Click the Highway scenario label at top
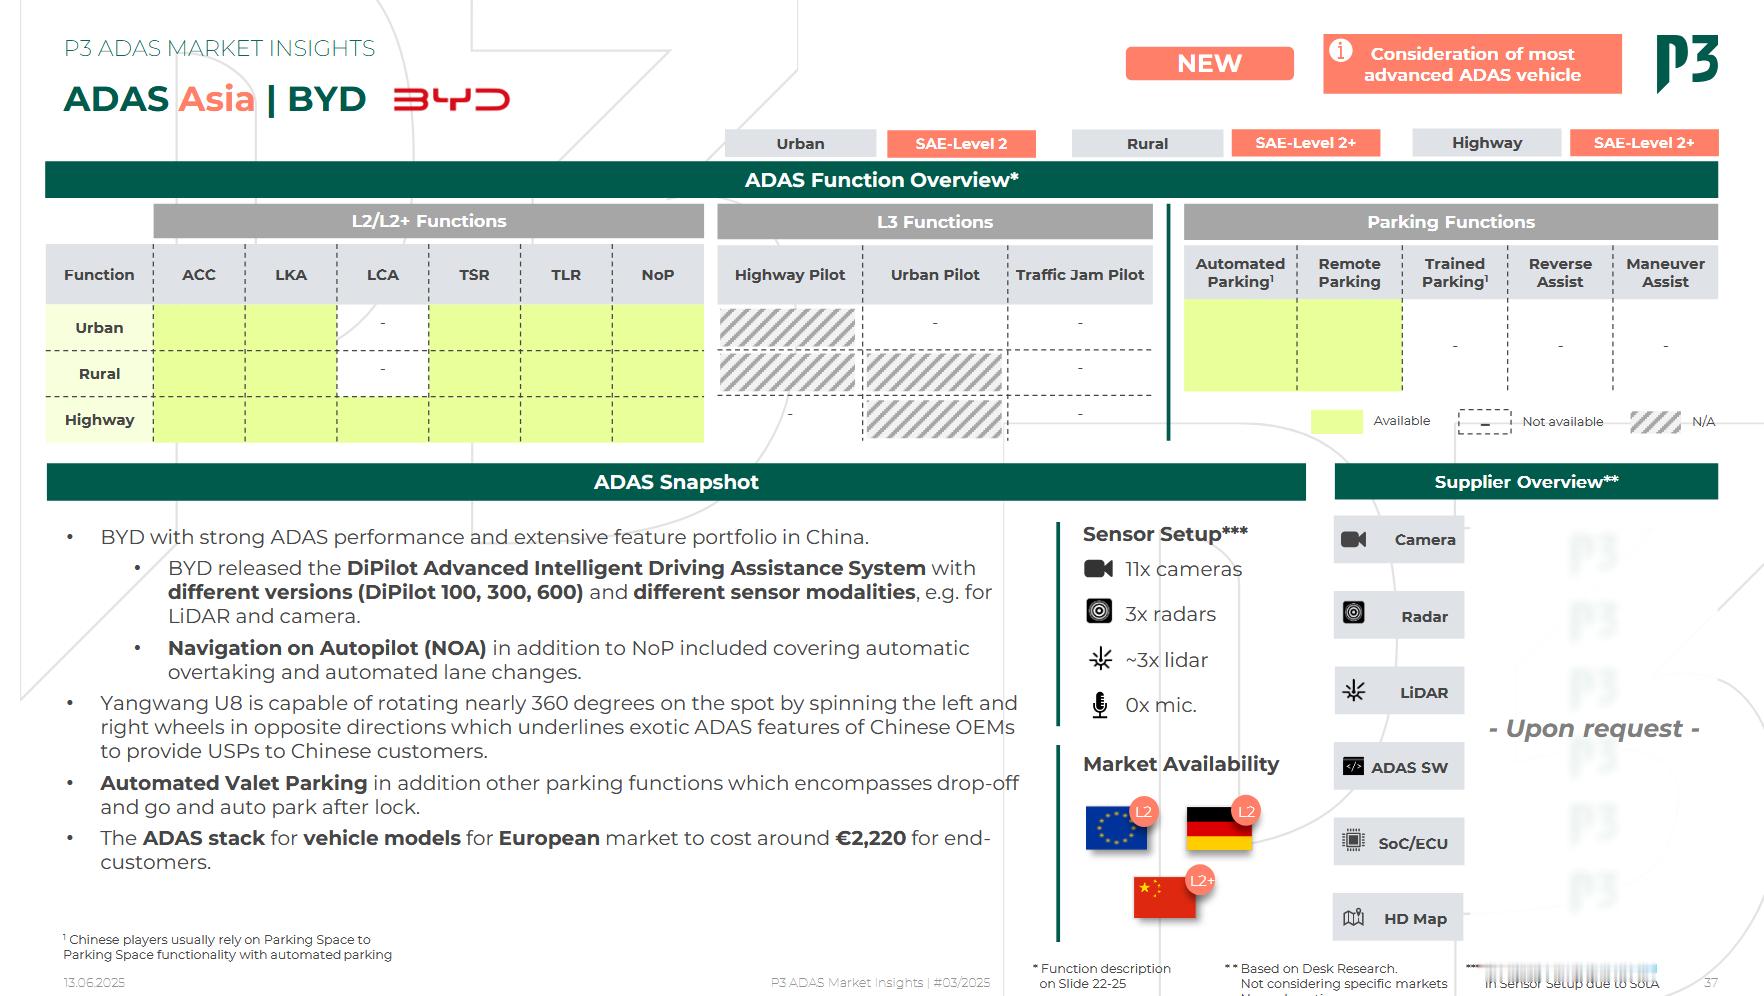This screenshot has width=1764, height=996. pyautogui.click(x=1486, y=143)
